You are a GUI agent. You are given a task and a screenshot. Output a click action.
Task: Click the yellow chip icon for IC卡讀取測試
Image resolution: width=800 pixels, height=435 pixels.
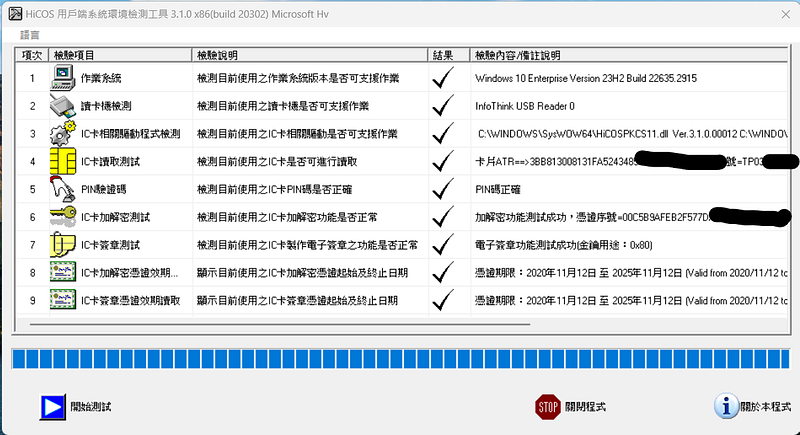click(x=63, y=161)
